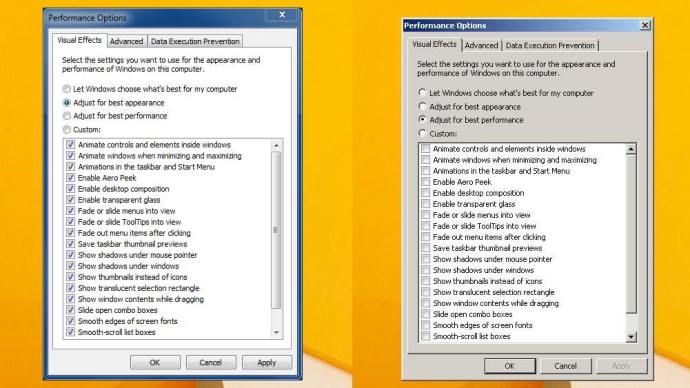690x388 pixels.
Task: Check Slide open combo boxes in right dialog
Action: [426, 314]
